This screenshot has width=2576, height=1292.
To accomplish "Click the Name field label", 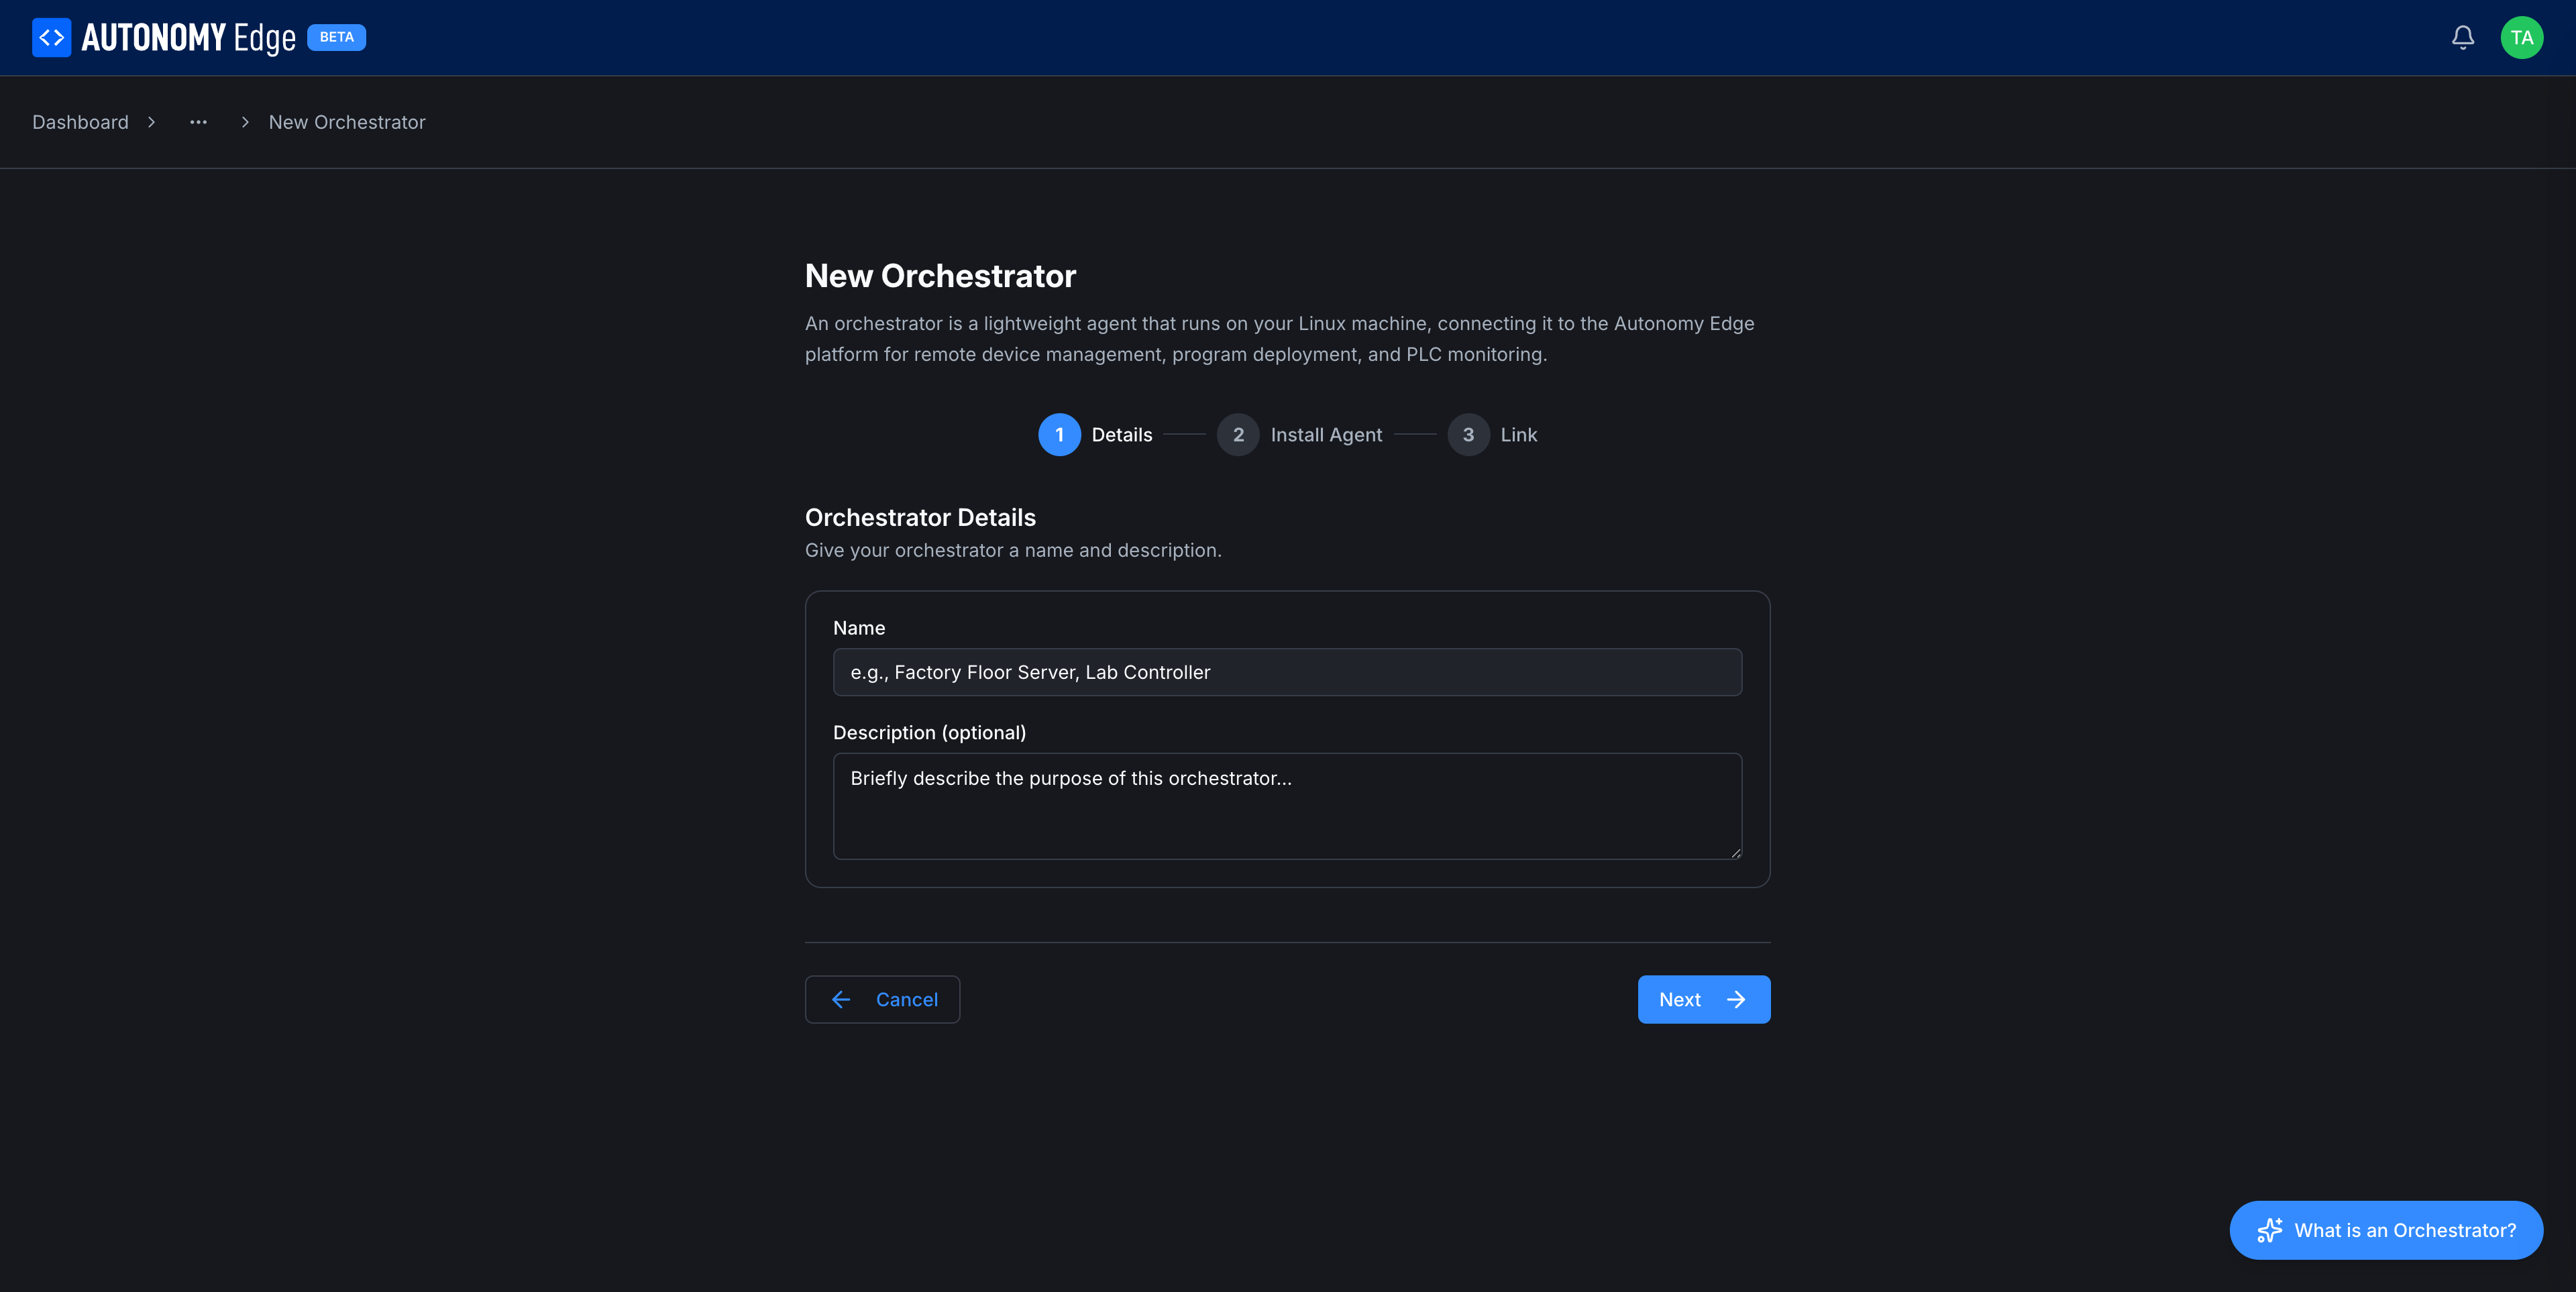I will click(x=859, y=628).
